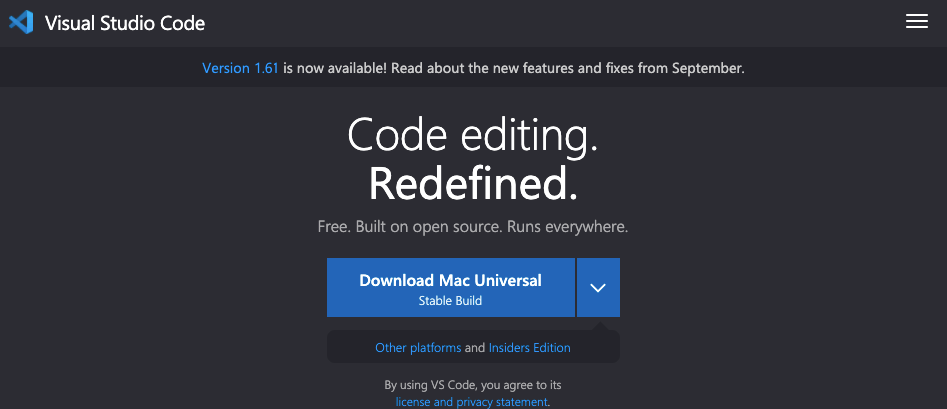Click 'By using VS Code, you agree' text
The width and height of the screenshot is (947, 409).
473,385
